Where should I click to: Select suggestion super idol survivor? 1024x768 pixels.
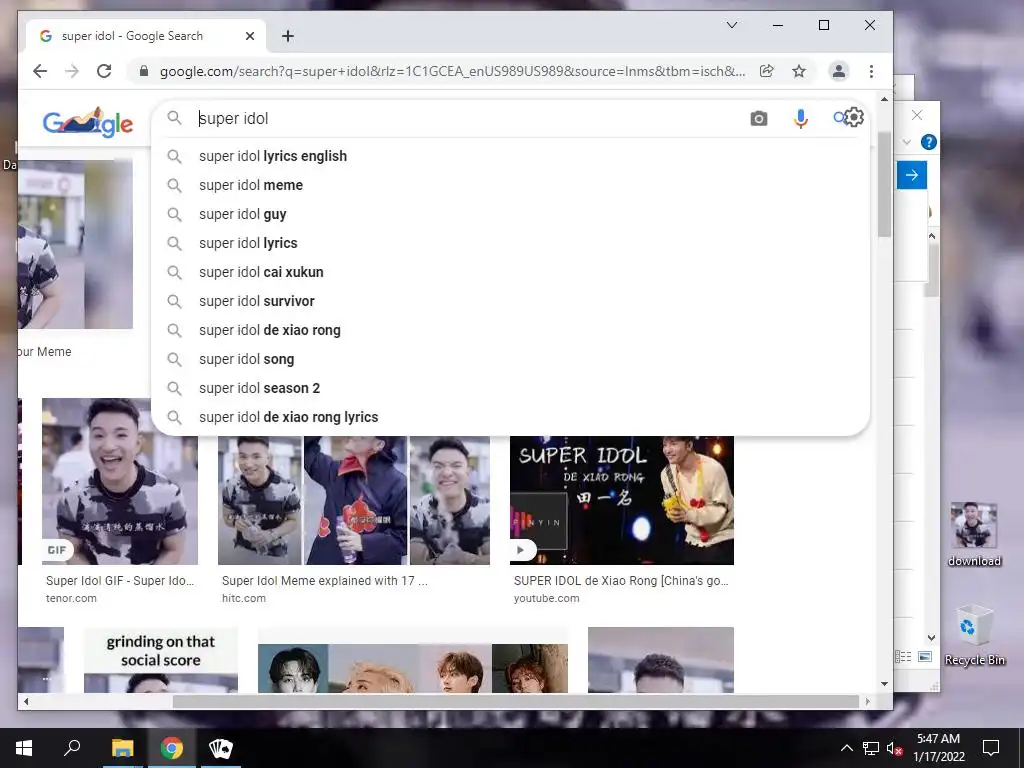(x=511, y=301)
